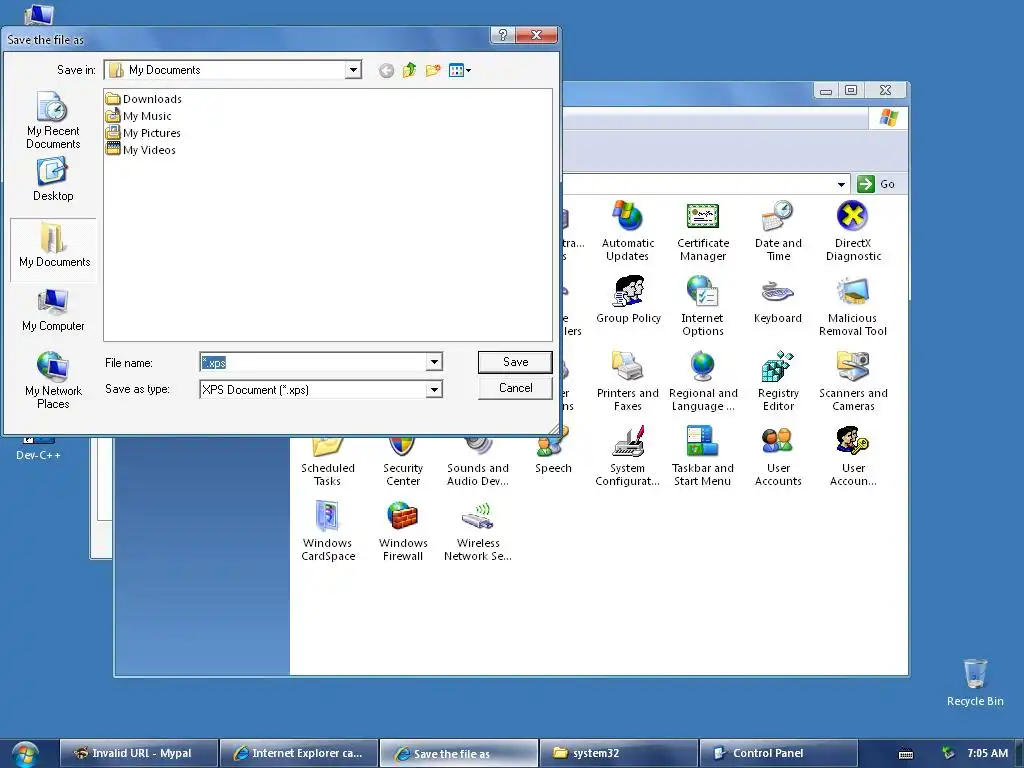The image size is (1024, 768).
Task: Select Desktop in places bar
Action: click(x=53, y=180)
